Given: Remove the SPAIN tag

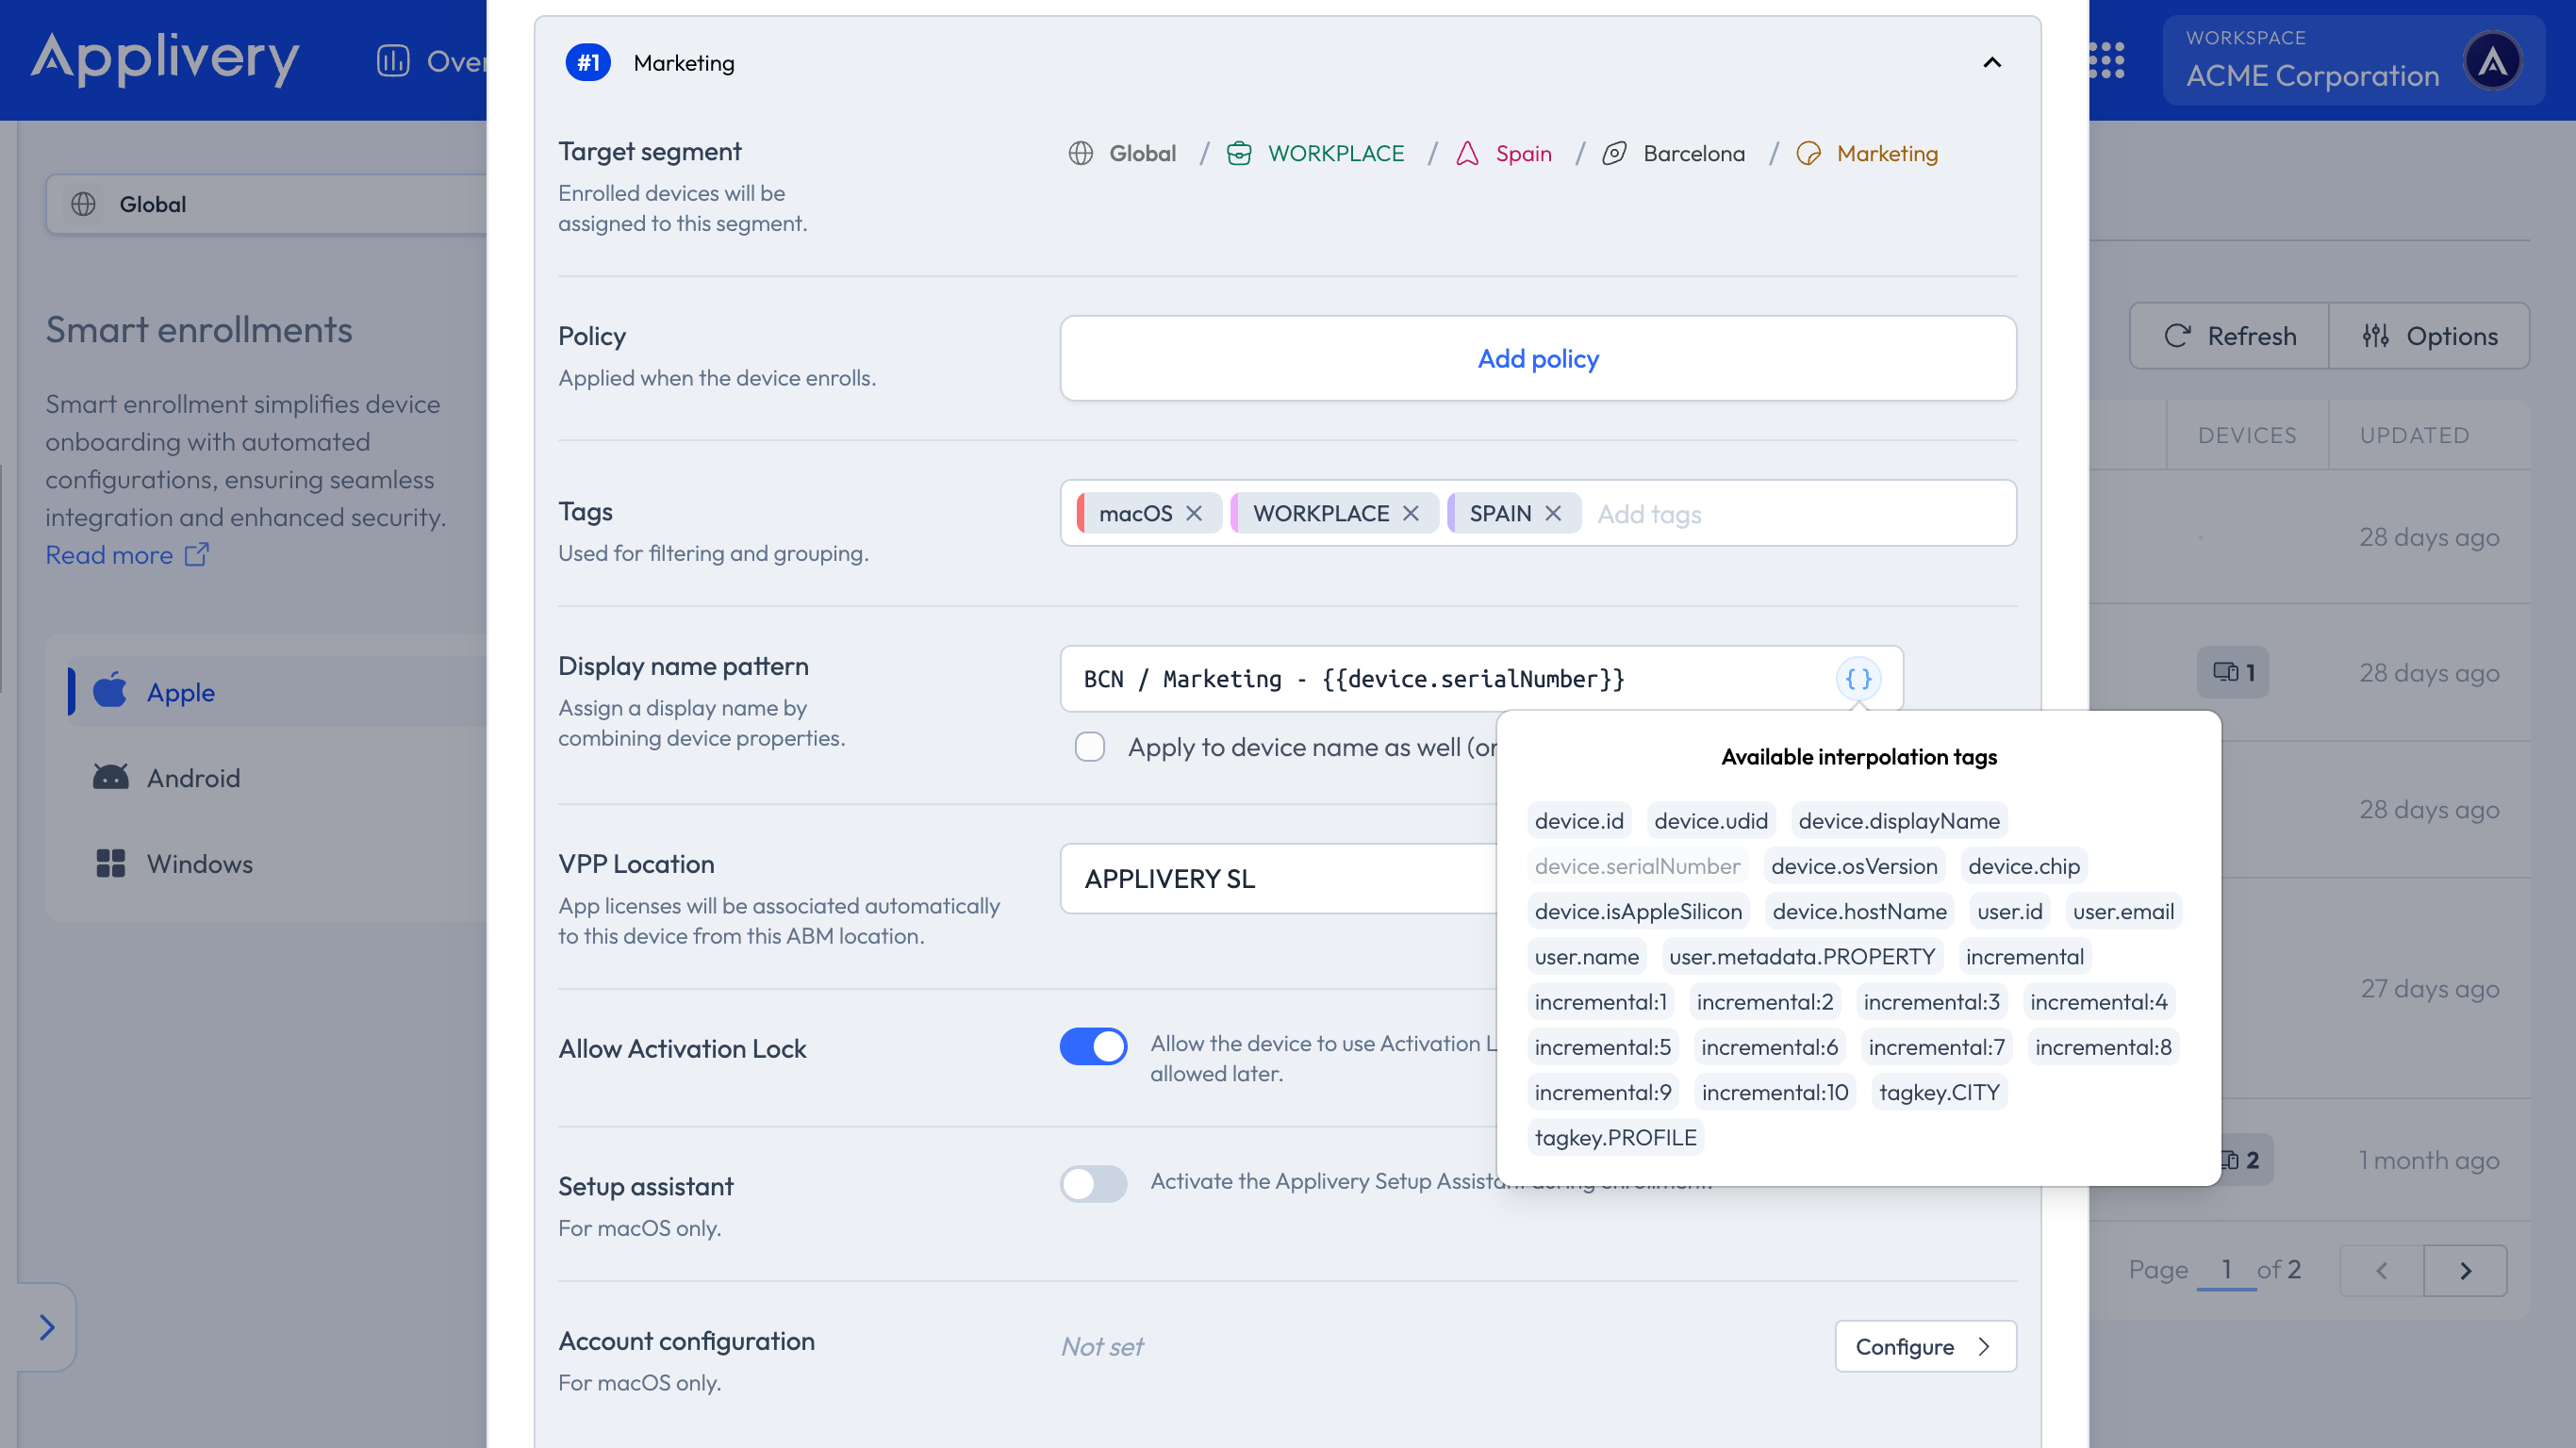Looking at the screenshot, I should [1553, 513].
